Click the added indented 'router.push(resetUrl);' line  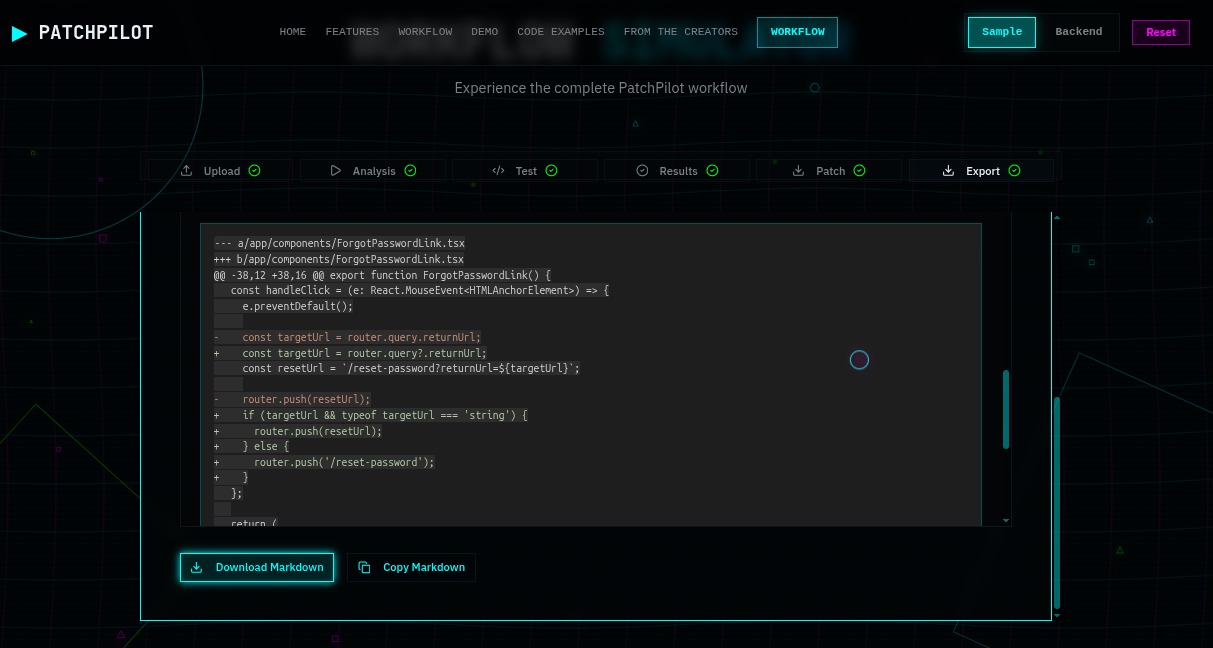(298, 431)
